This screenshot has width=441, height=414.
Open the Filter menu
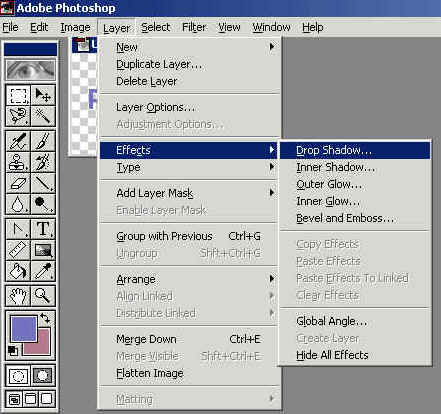pos(194,27)
